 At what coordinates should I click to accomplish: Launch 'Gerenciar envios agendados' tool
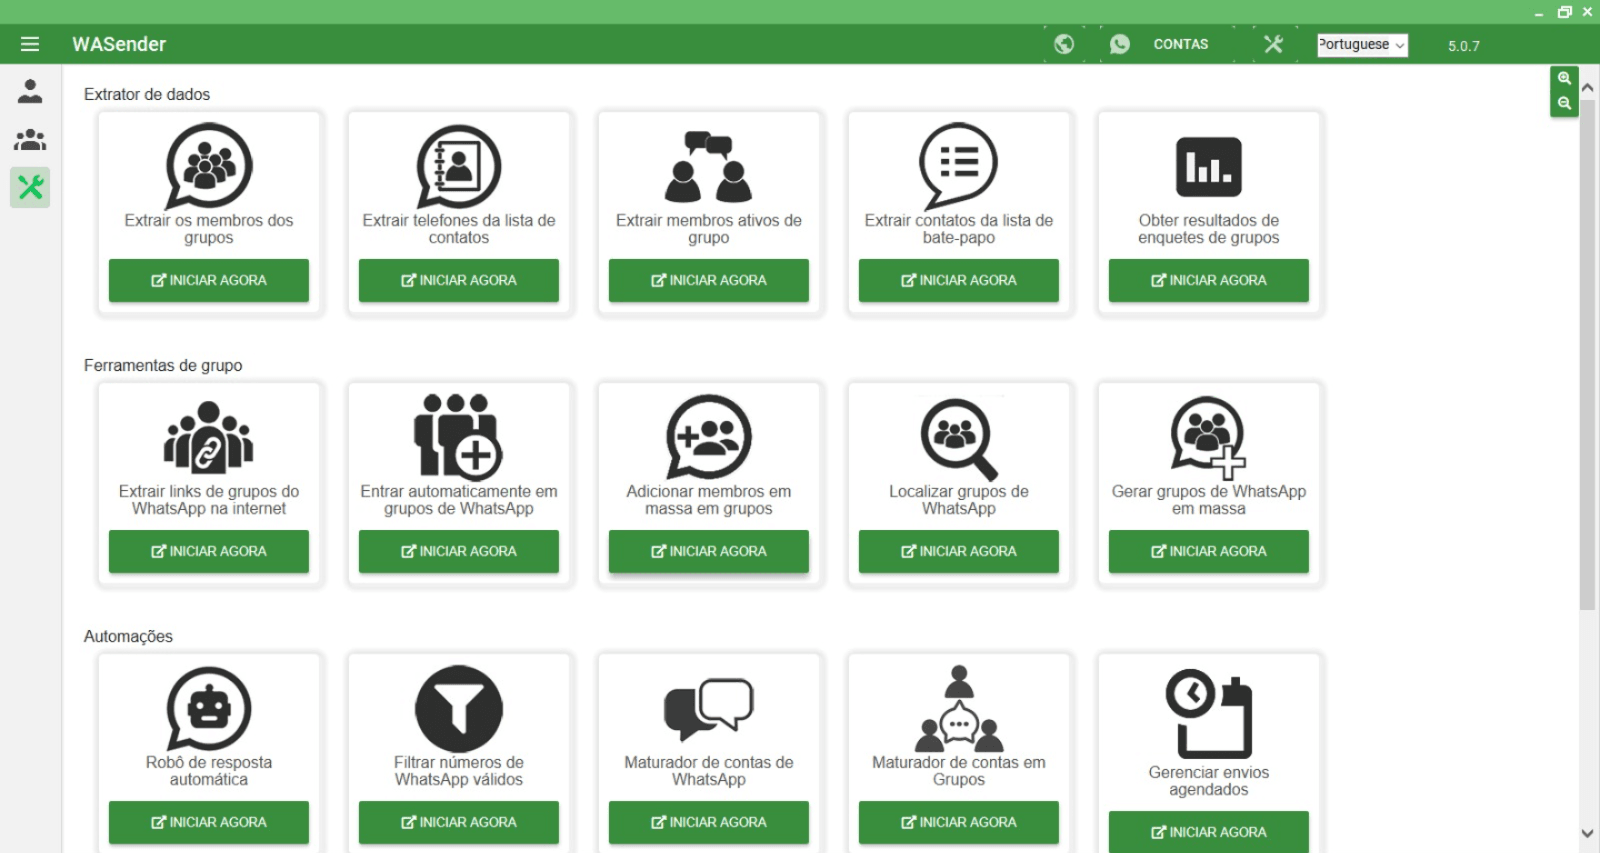[1208, 831]
